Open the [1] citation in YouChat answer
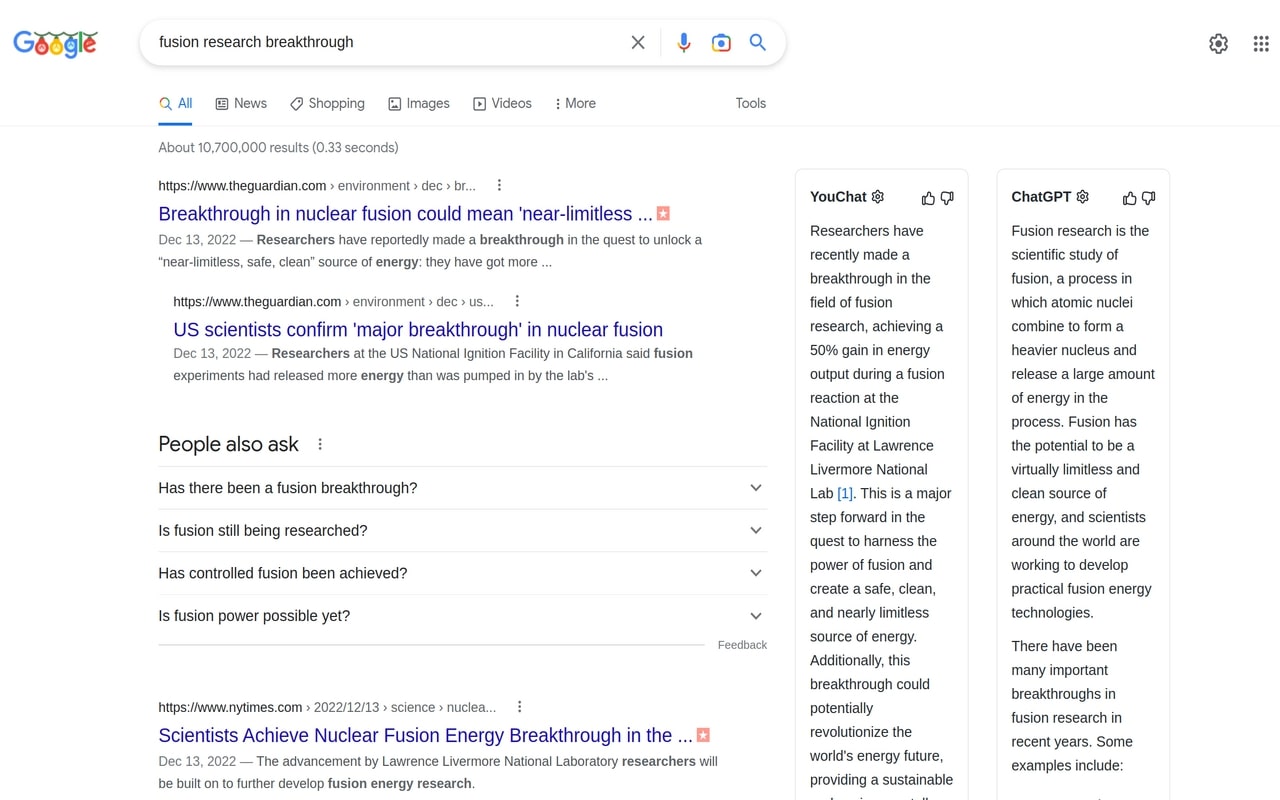The height and width of the screenshot is (800, 1280). coord(845,493)
